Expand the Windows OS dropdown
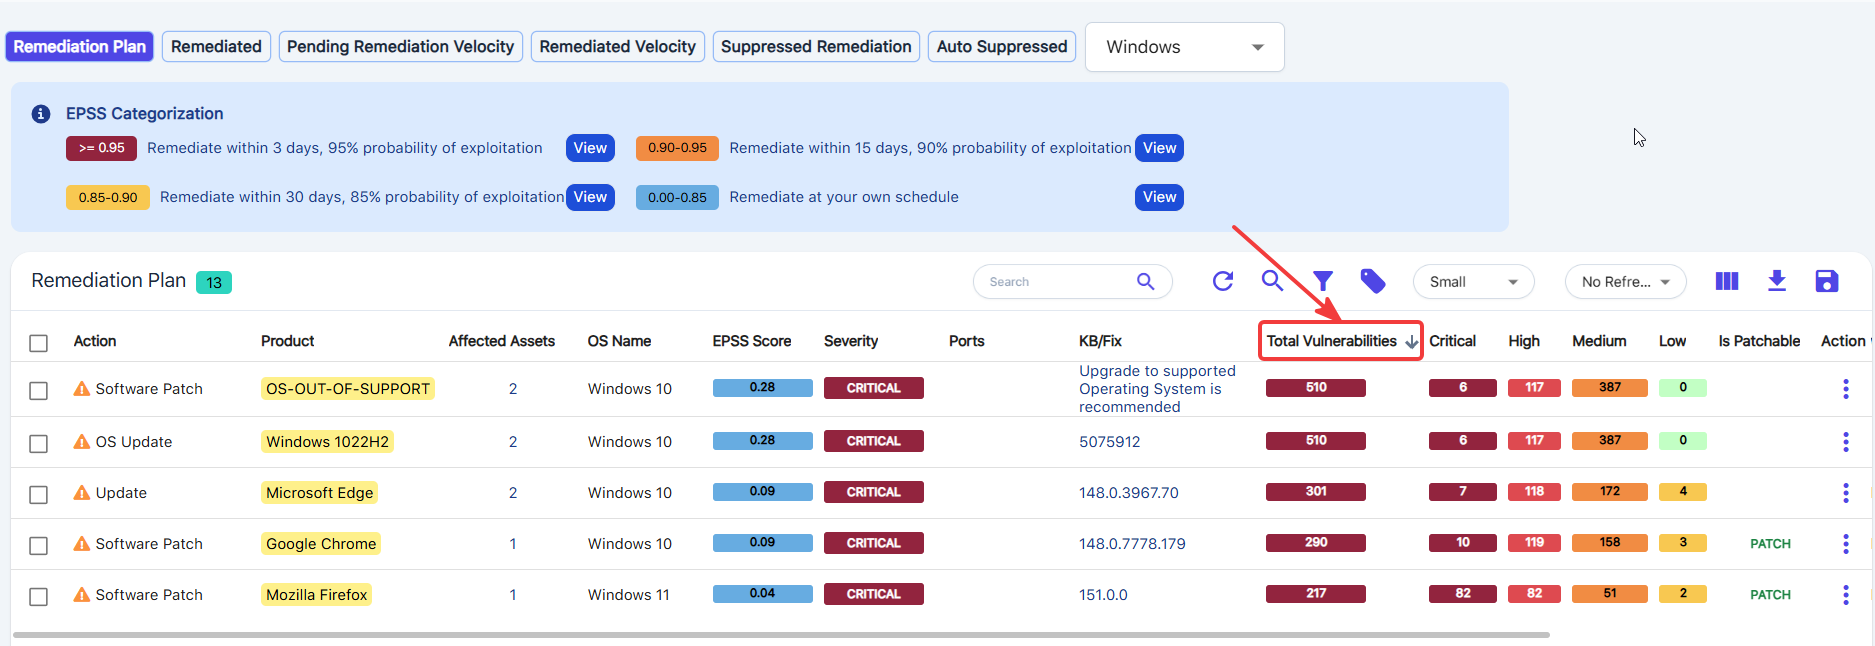1875x646 pixels. point(1185,47)
